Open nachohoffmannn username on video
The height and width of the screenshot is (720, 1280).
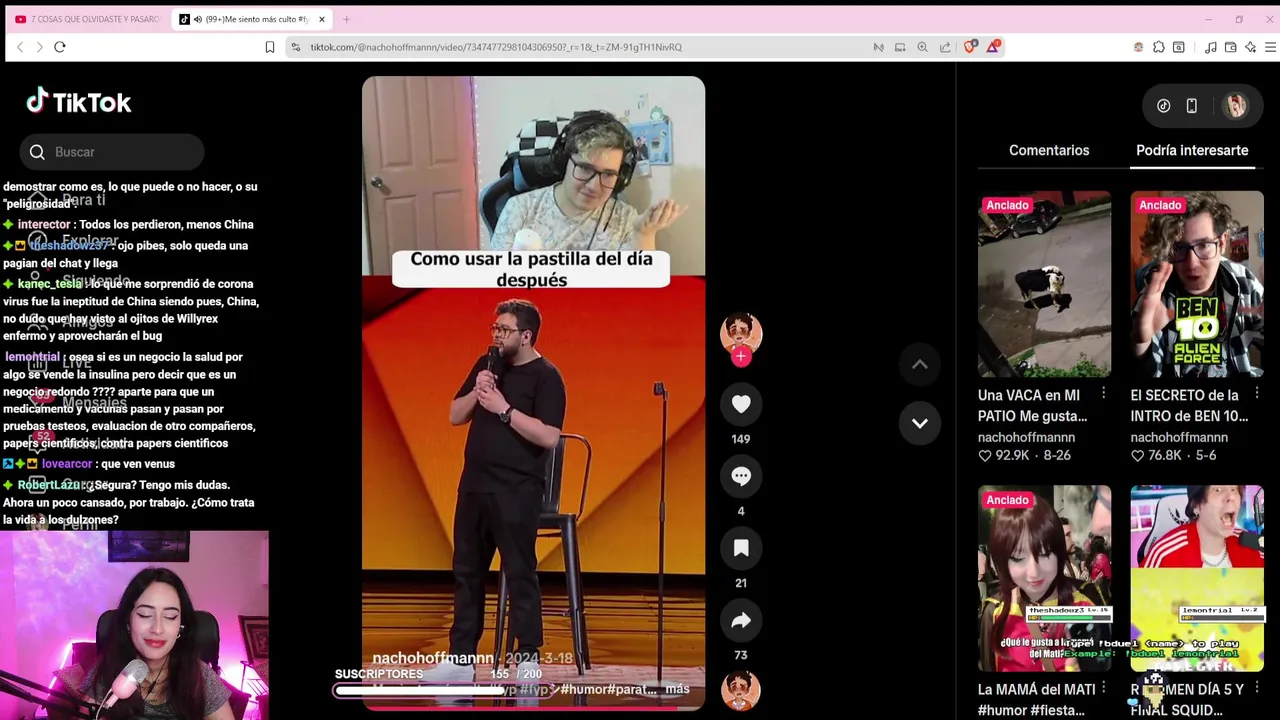click(x=432, y=658)
